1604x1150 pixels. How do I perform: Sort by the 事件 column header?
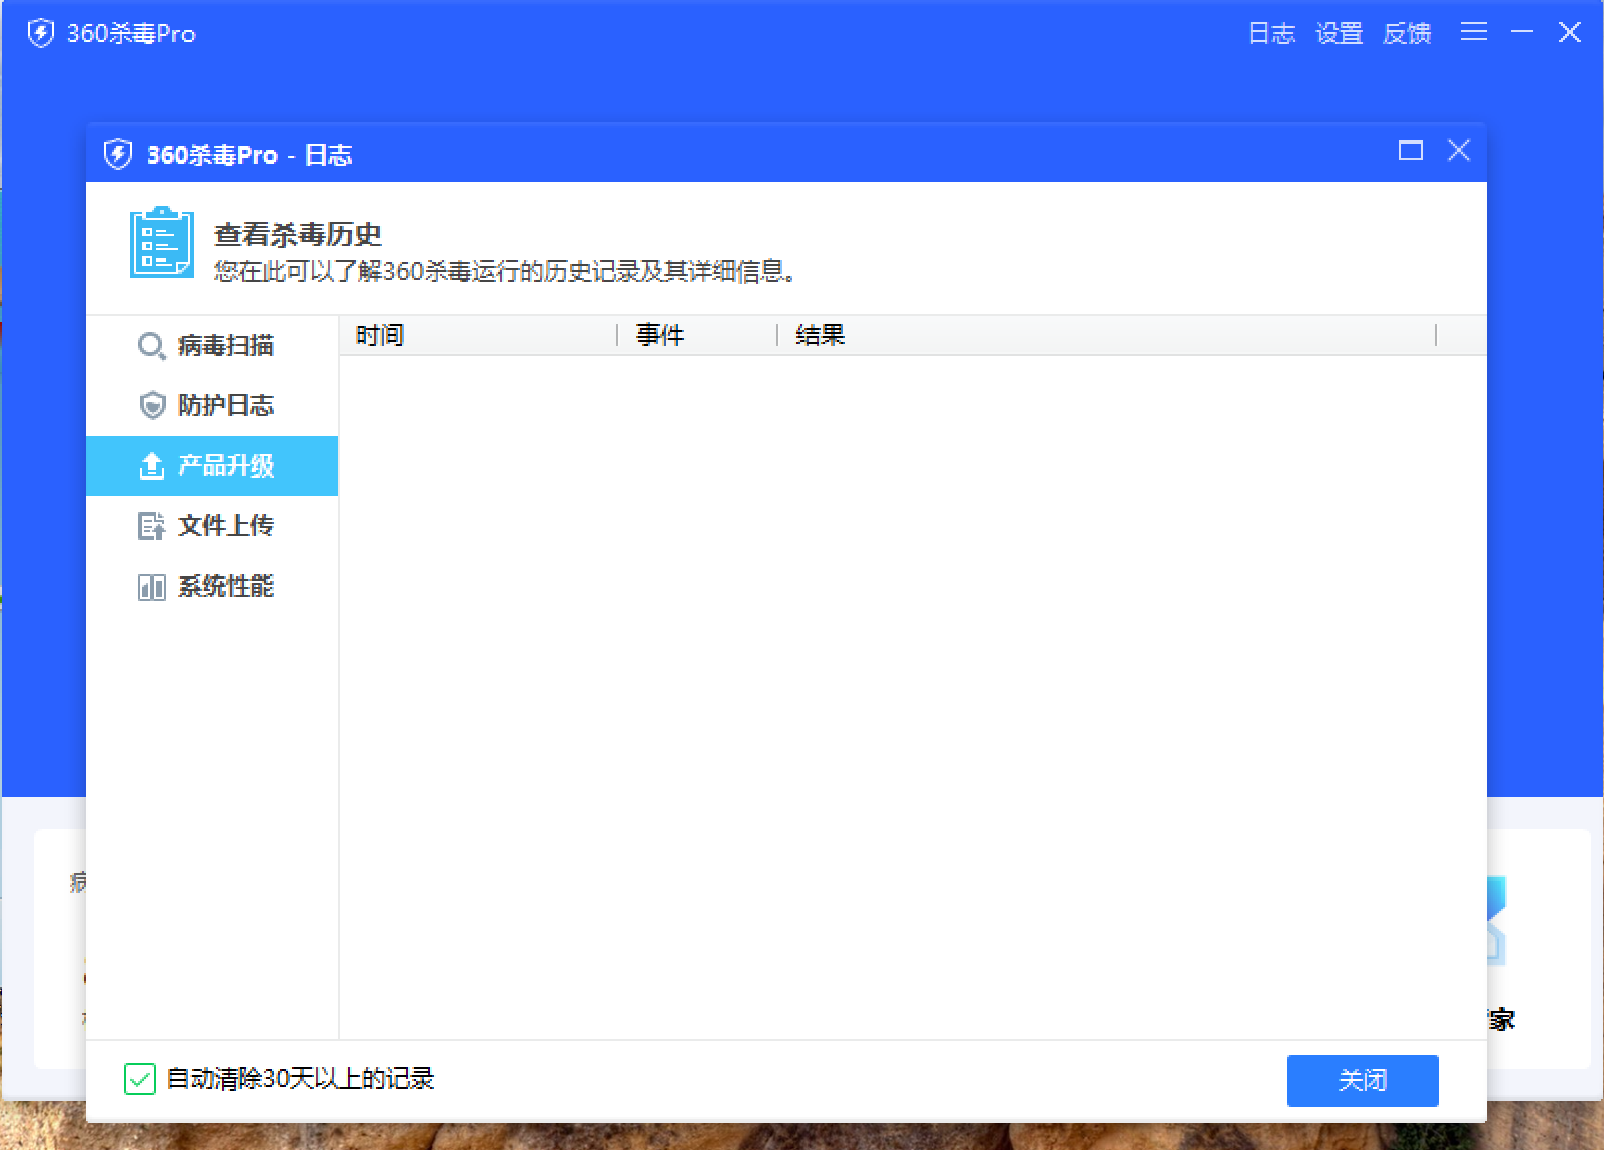[660, 336]
